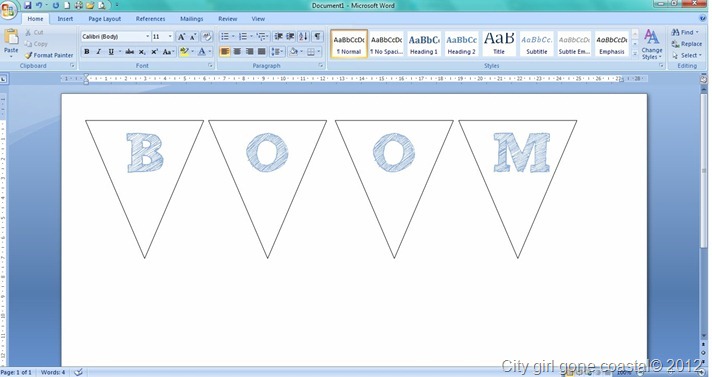Apply the text highlight color
Viewport: 712px width, 377px height.
pyautogui.click(x=184, y=52)
